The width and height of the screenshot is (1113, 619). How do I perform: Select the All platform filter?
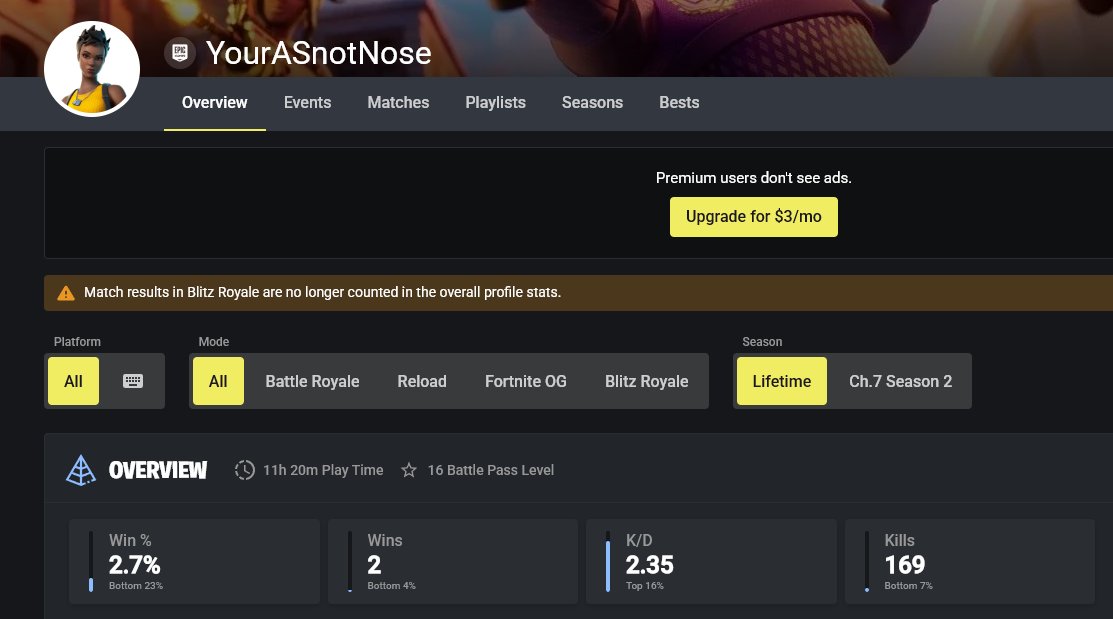click(74, 381)
